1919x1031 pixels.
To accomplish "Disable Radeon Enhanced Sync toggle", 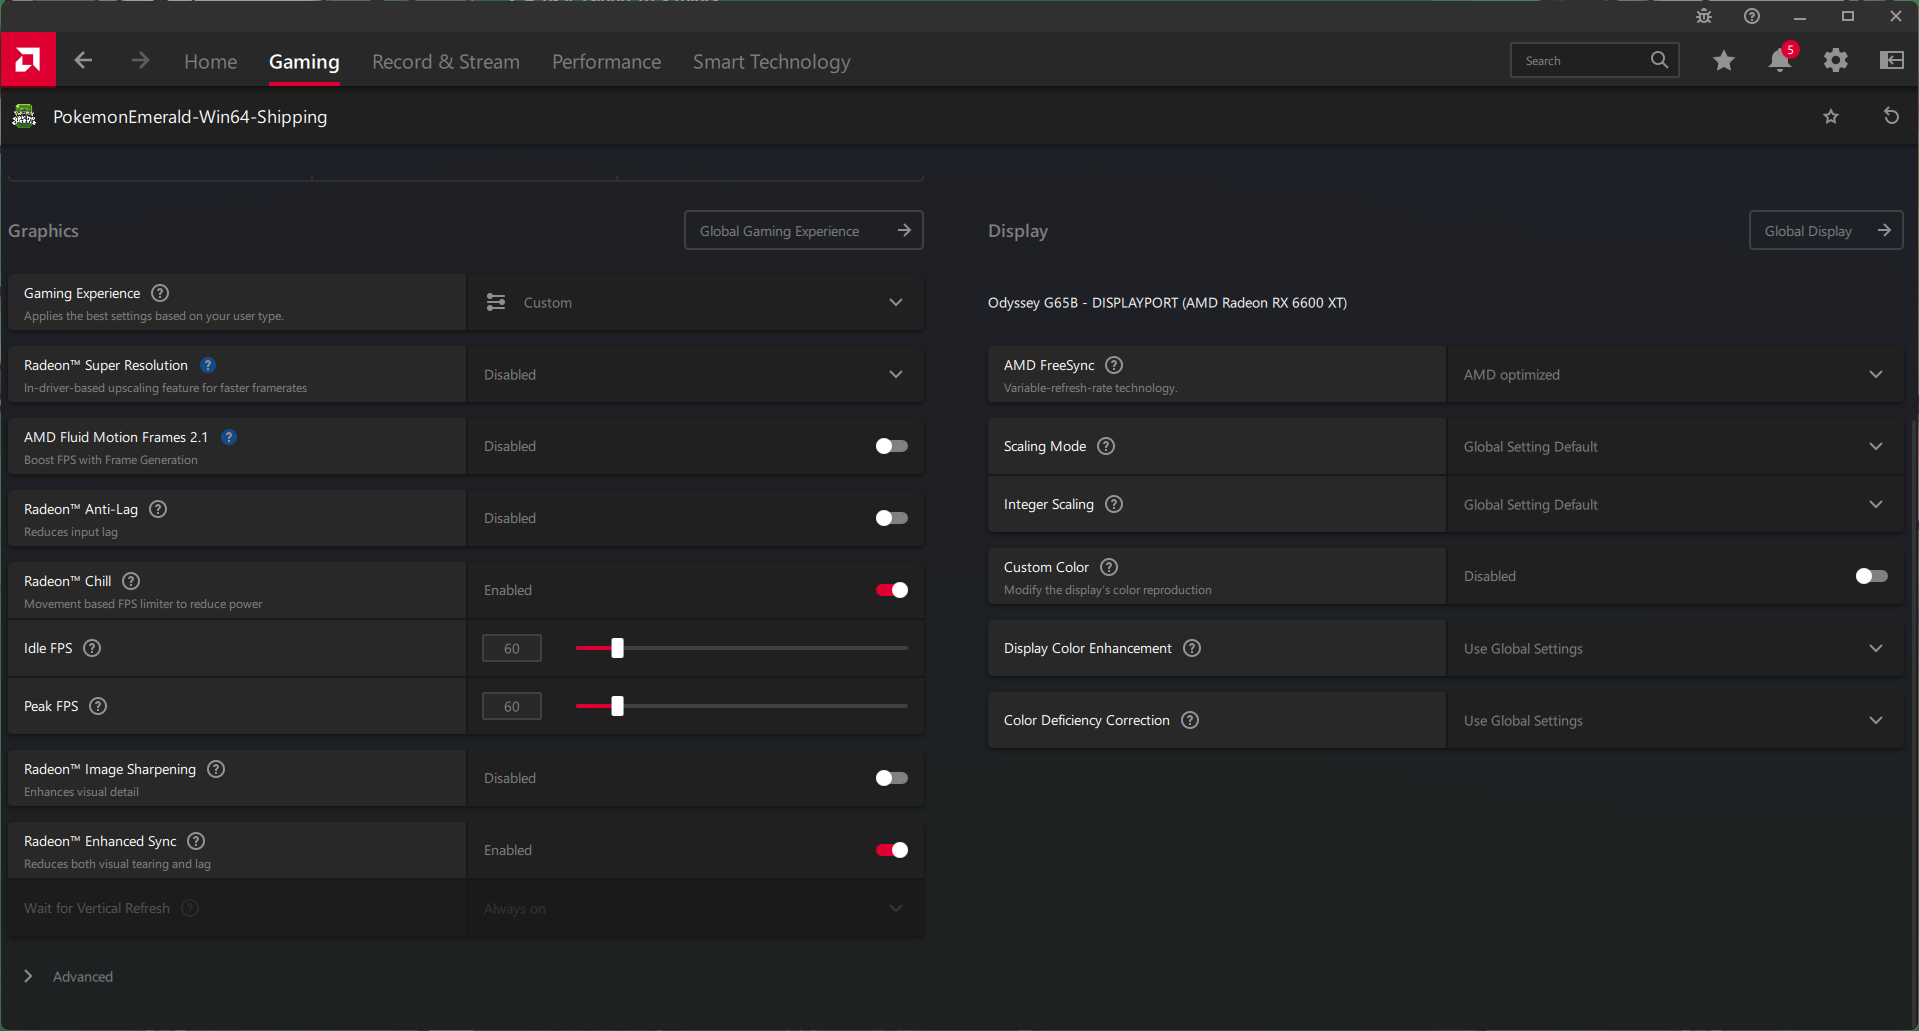I will pyautogui.click(x=891, y=850).
